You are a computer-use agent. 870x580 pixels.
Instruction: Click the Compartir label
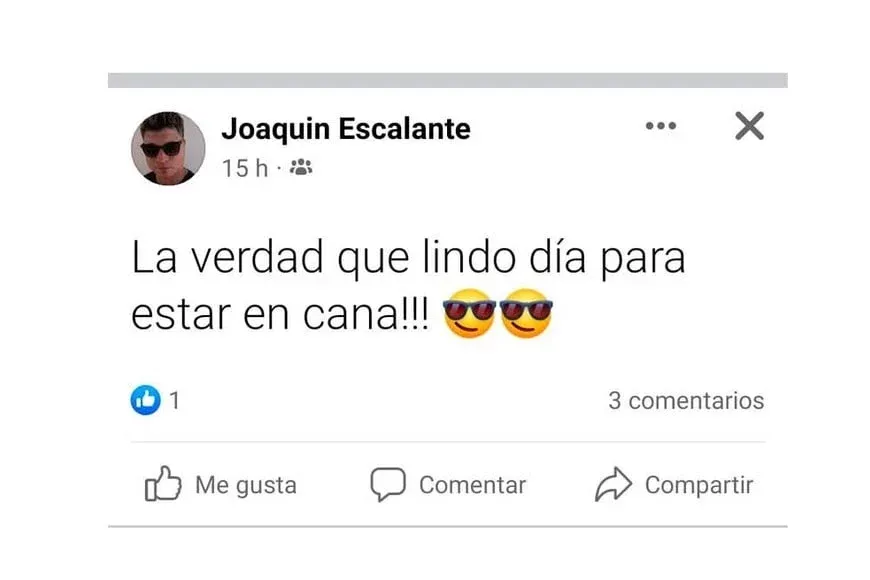tap(699, 486)
